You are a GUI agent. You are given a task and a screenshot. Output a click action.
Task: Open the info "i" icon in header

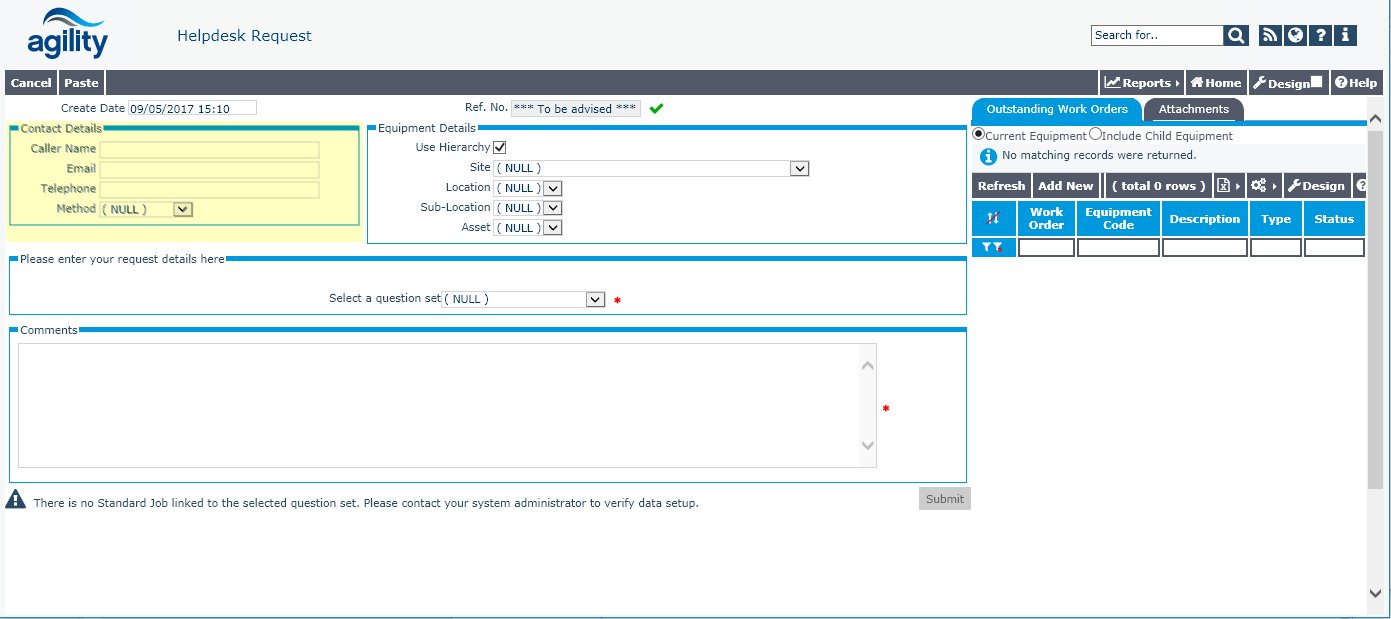coord(1346,36)
